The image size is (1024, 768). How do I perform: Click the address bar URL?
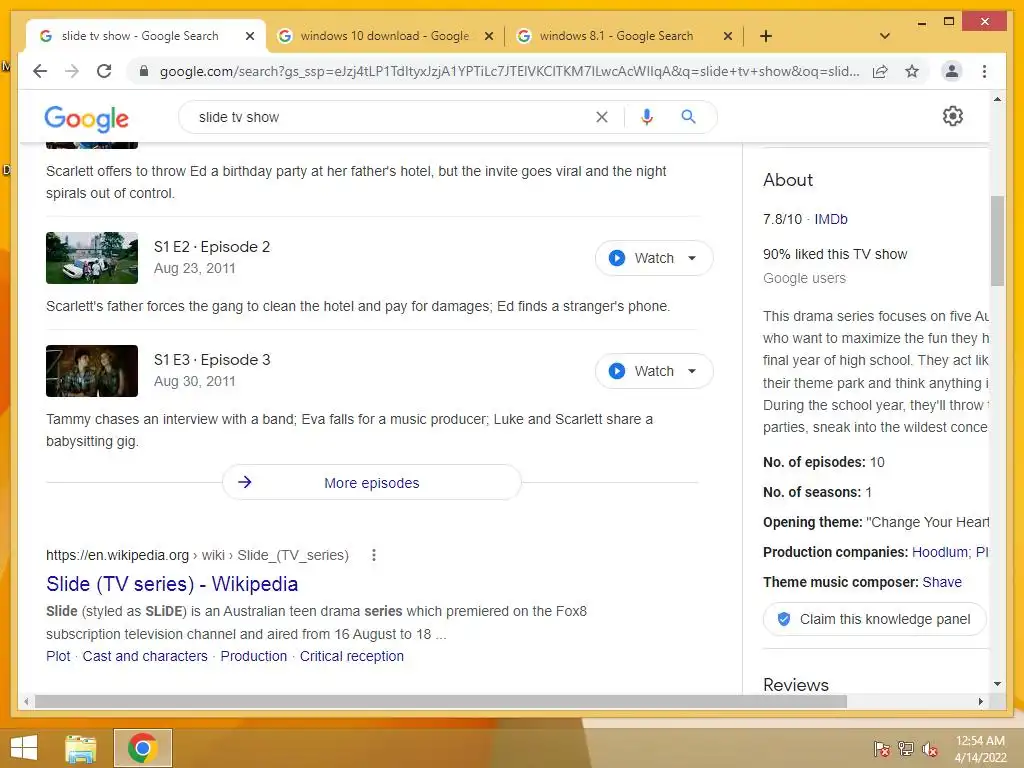509,71
